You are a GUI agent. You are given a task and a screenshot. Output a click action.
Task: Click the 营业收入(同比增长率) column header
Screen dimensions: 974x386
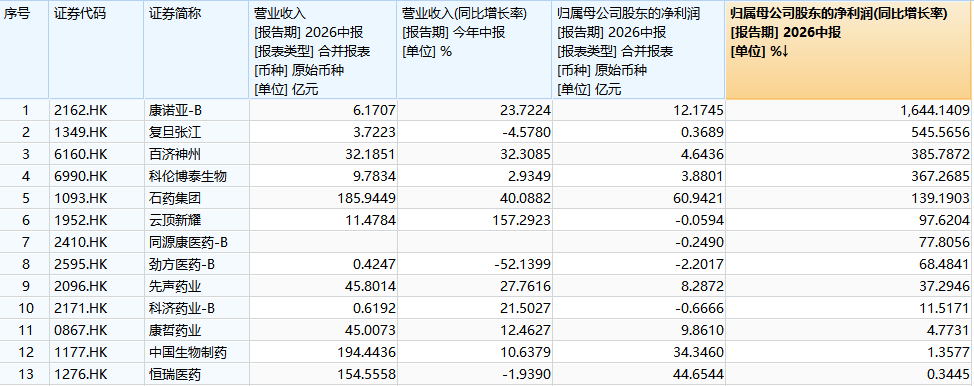(475, 50)
